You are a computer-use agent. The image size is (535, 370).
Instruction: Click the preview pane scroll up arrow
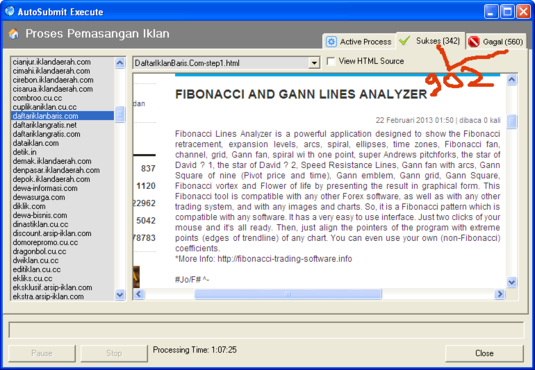[x=511, y=80]
